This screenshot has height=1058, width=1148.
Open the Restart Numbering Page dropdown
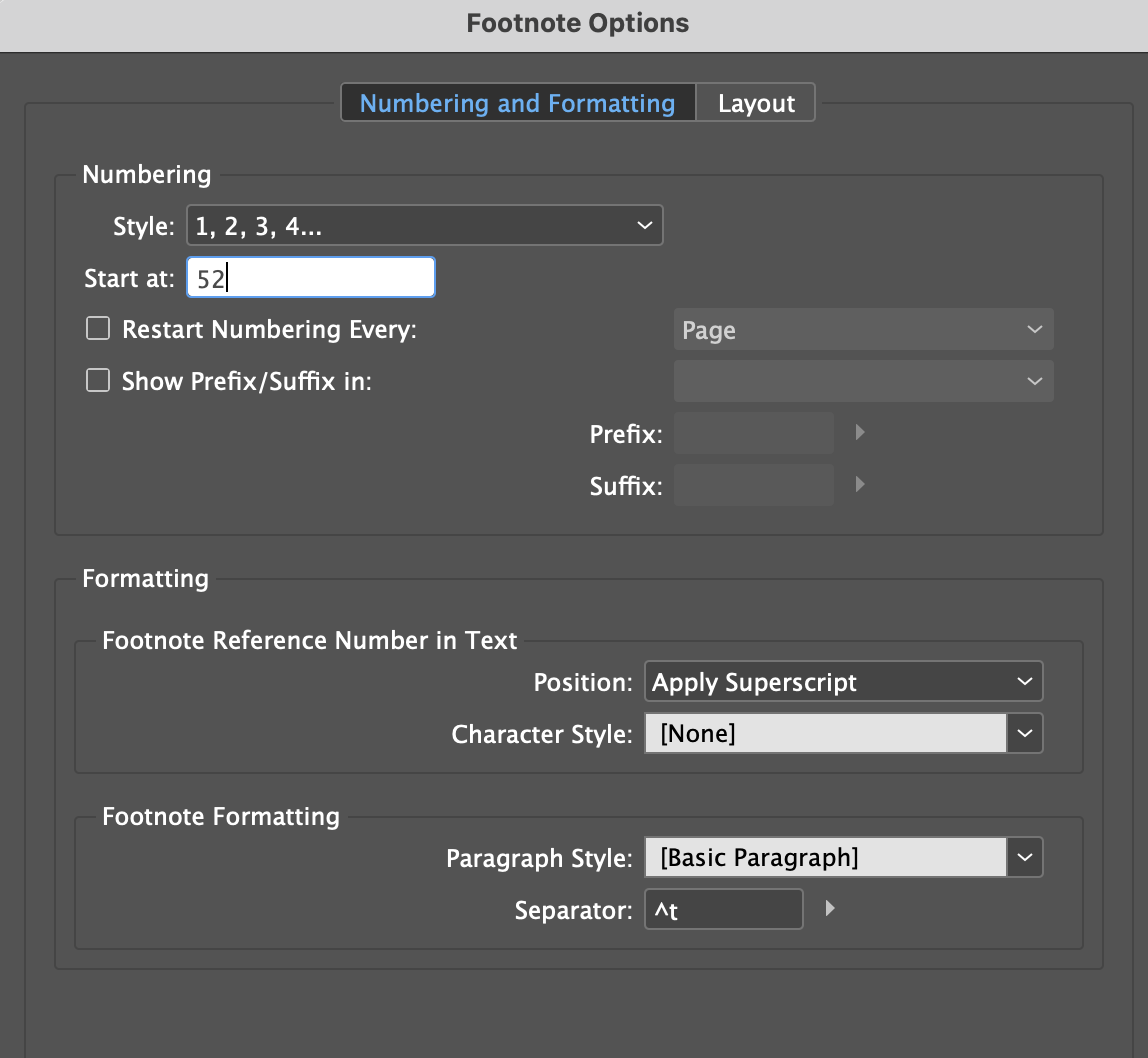[x=863, y=329]
